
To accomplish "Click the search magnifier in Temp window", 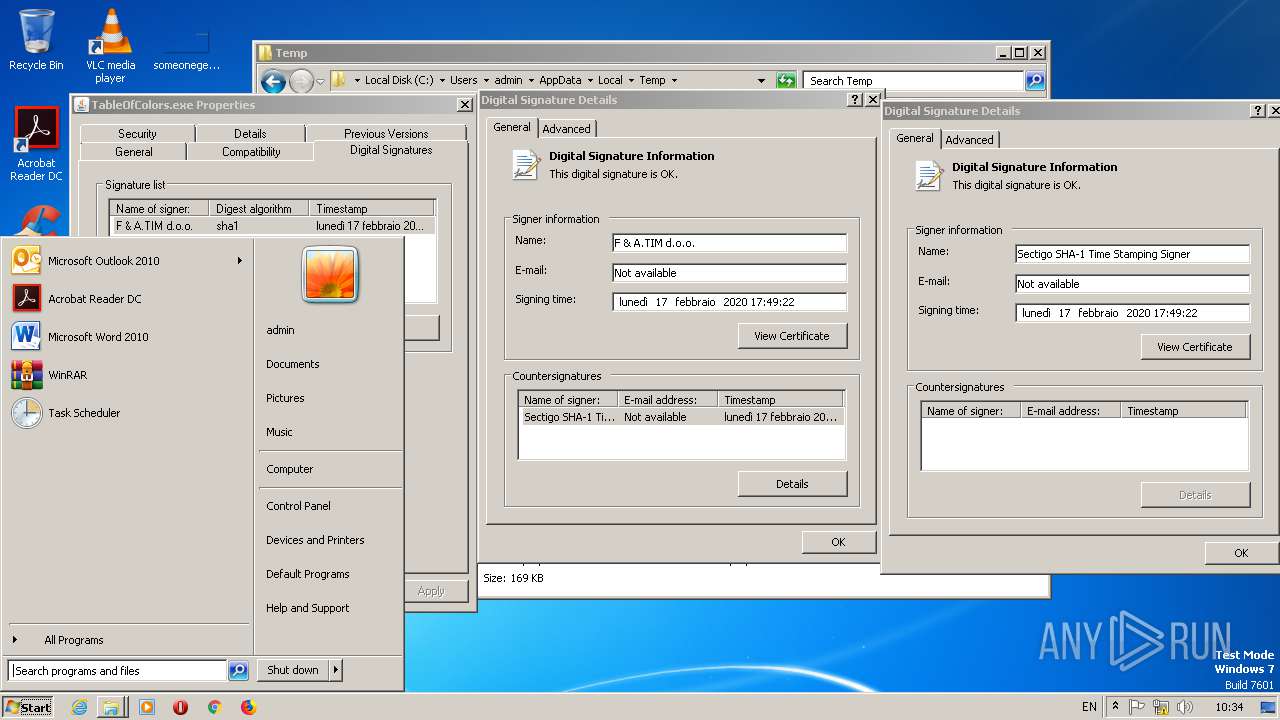I will [1035, 81].
